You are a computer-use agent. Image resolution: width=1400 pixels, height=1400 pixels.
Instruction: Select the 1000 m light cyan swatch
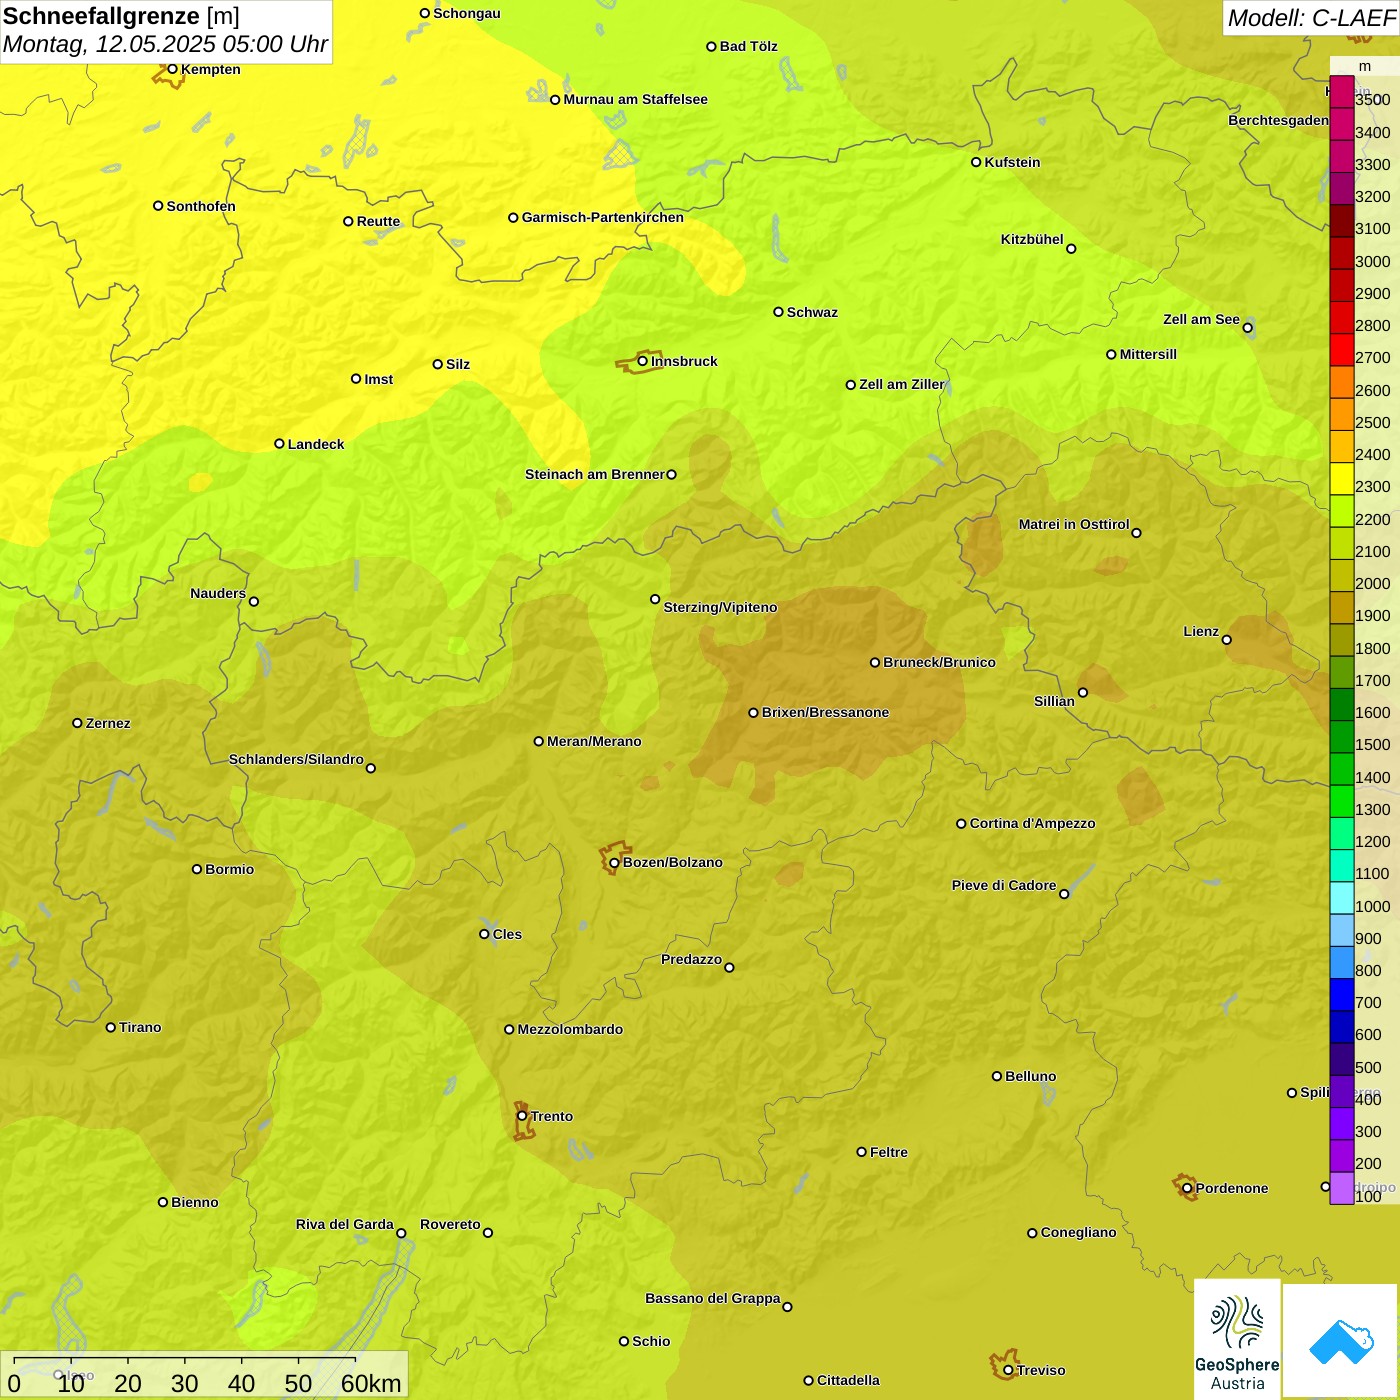tap(1342, 898)
